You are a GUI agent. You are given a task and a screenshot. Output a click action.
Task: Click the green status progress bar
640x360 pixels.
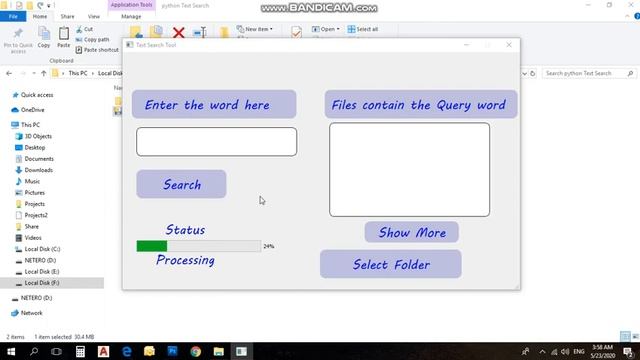click(199, 246)
